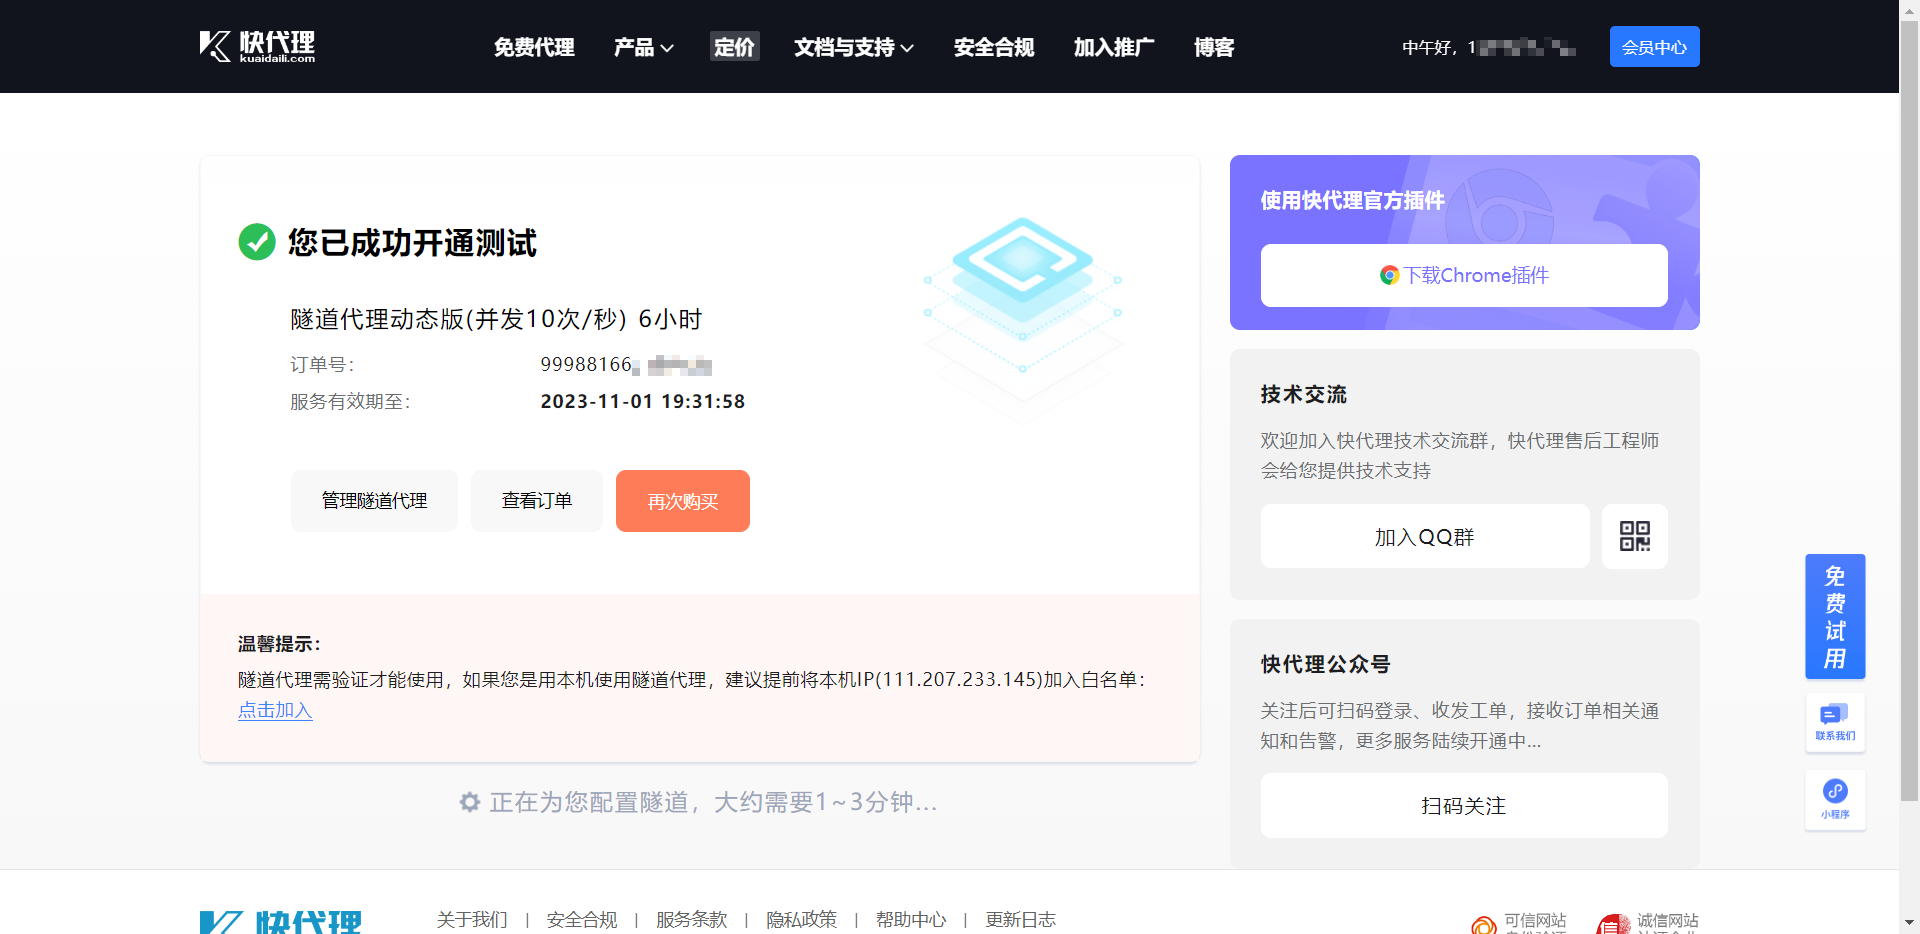
Task: Click the 加入QQ群 button
Action: (1425, 536)
